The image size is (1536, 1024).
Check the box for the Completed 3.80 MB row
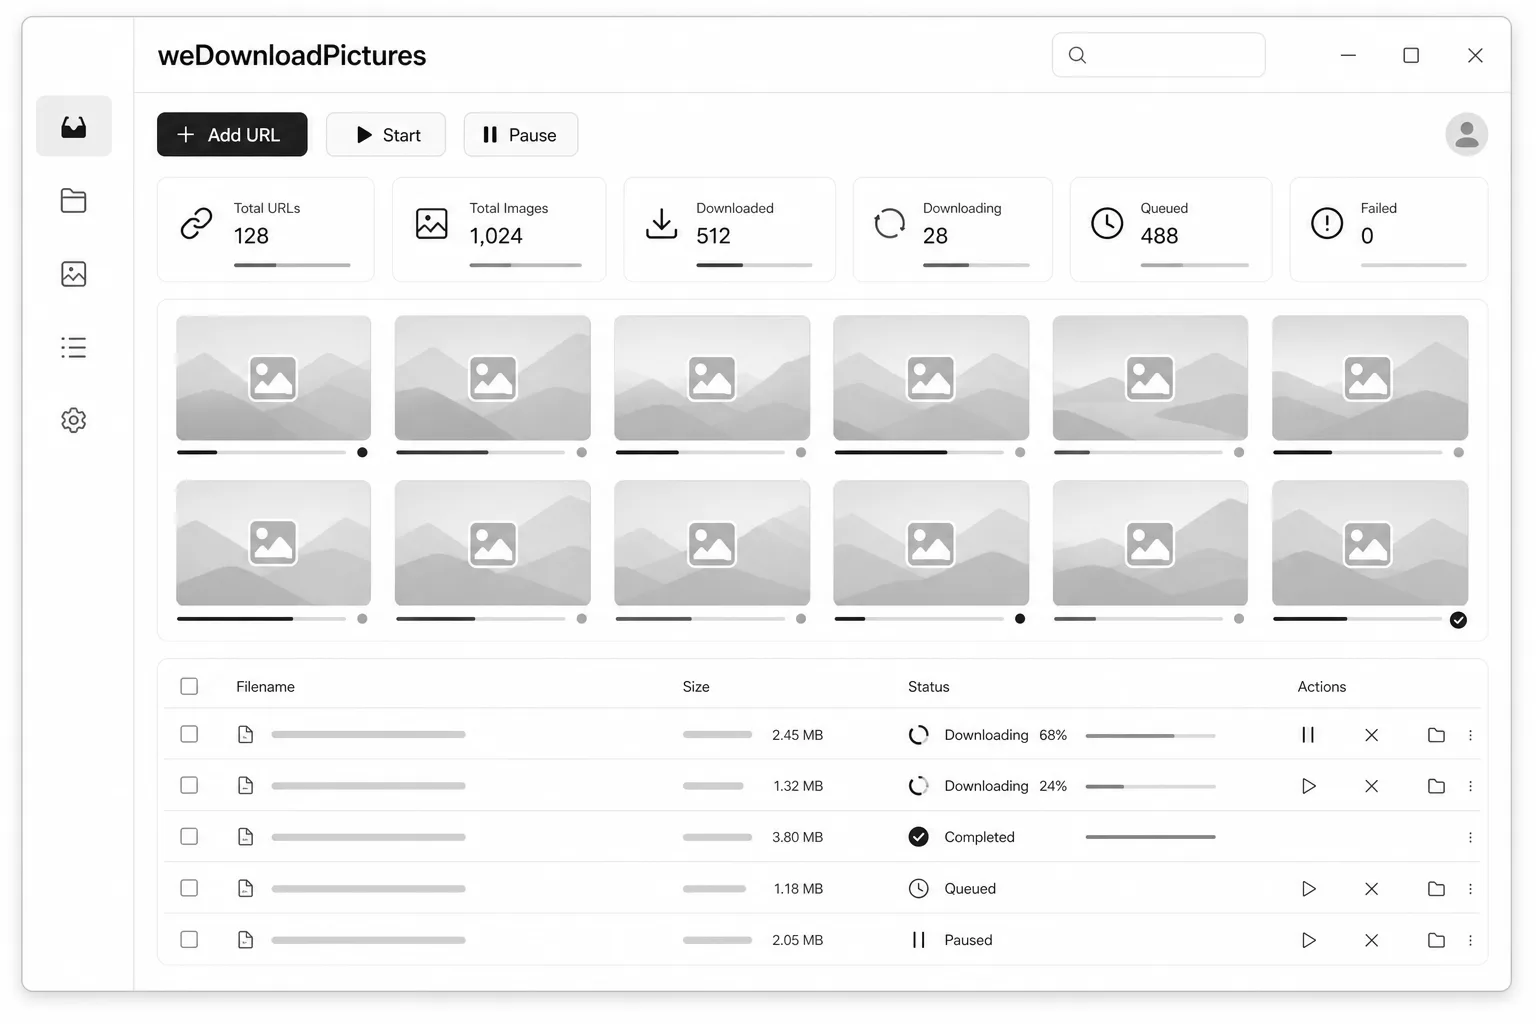pyautogui.click(x=189, y=836)
